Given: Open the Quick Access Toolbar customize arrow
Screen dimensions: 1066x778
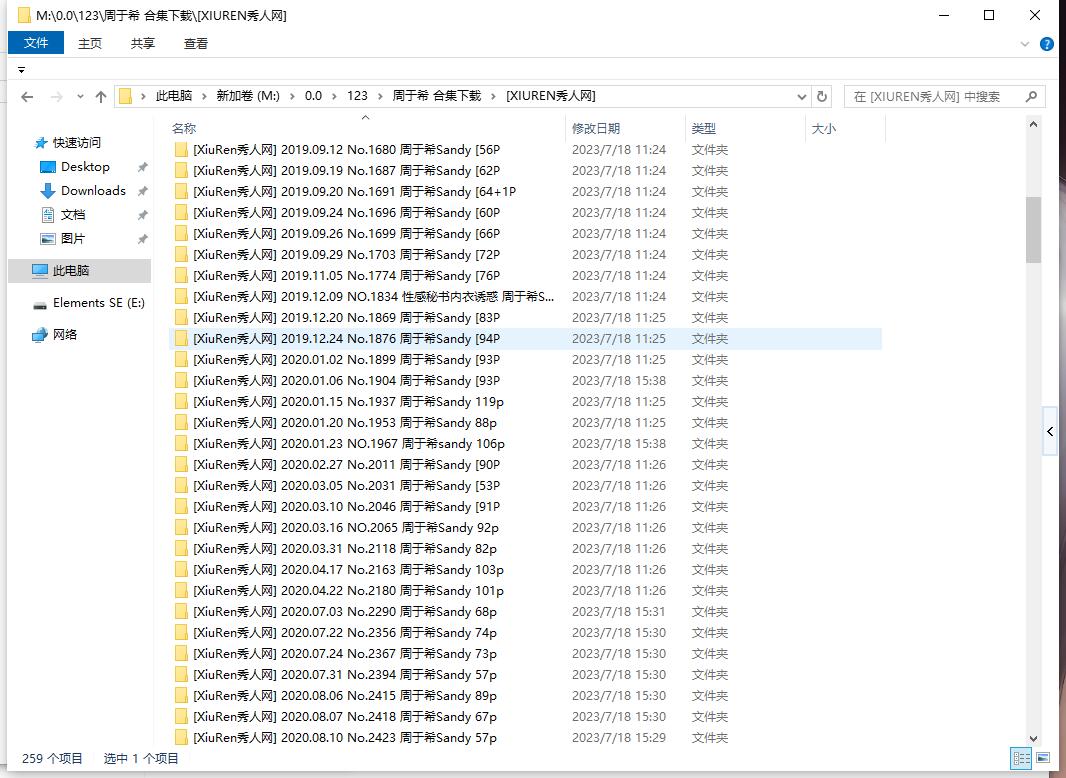Looking at the screenshot, I should click(x=21, y=70).
